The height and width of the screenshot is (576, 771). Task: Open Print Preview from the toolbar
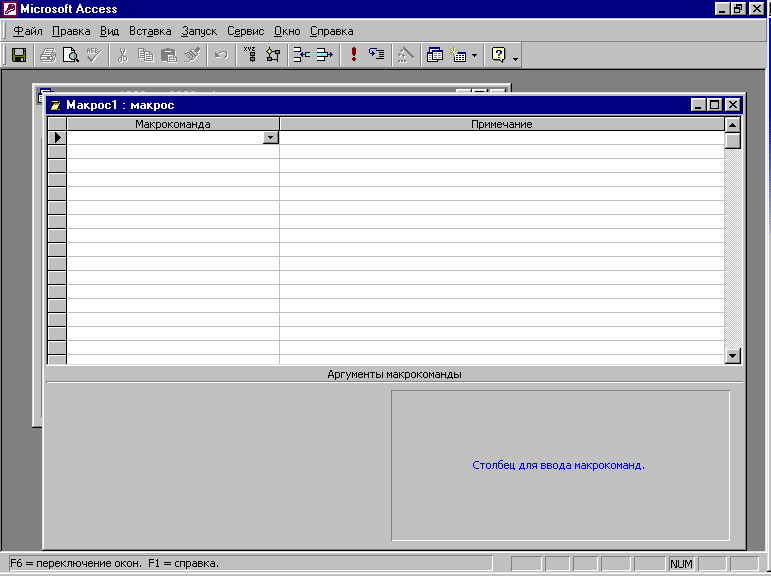71,55
